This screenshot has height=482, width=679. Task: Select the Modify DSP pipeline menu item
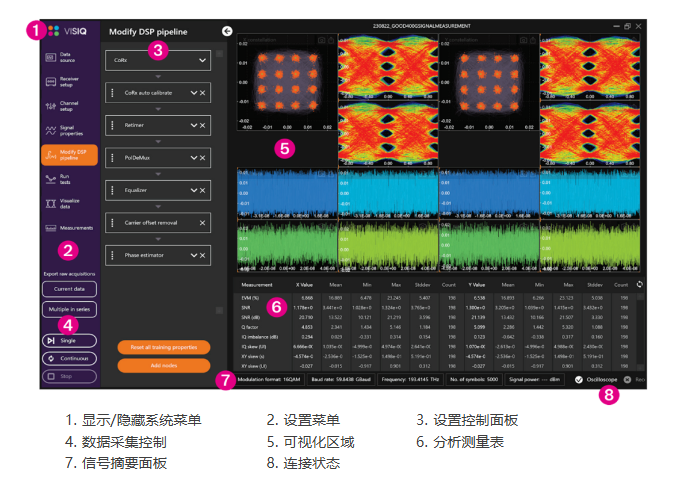[69, 155]
